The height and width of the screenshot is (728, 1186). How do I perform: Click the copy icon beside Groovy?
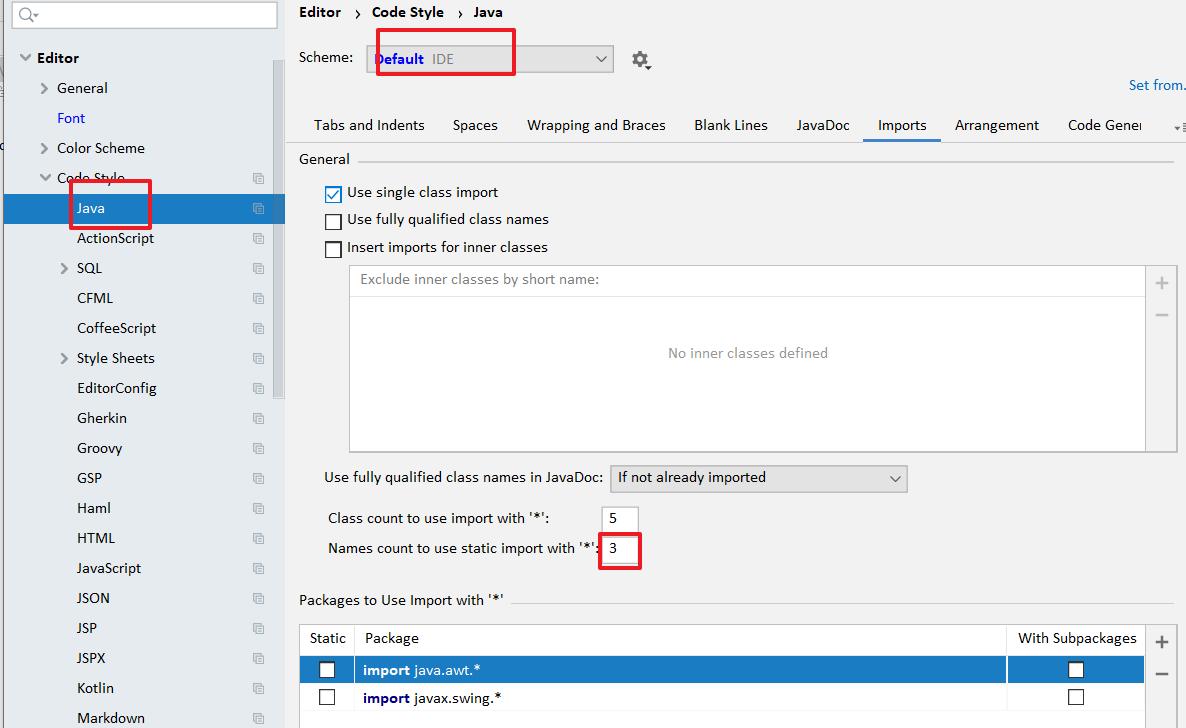[x=258, y=449]
